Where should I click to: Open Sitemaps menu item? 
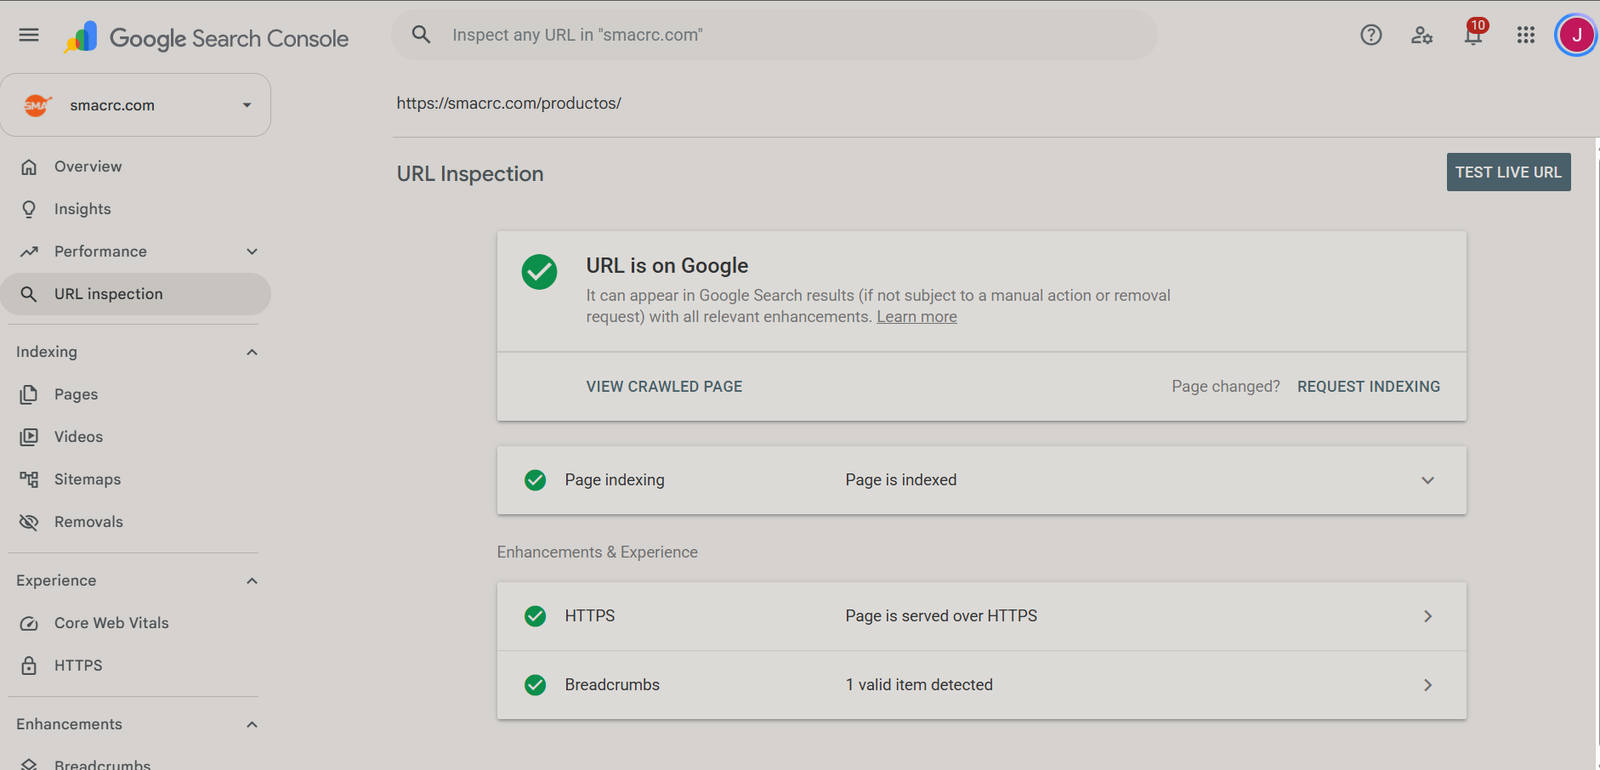pos(136,479)
